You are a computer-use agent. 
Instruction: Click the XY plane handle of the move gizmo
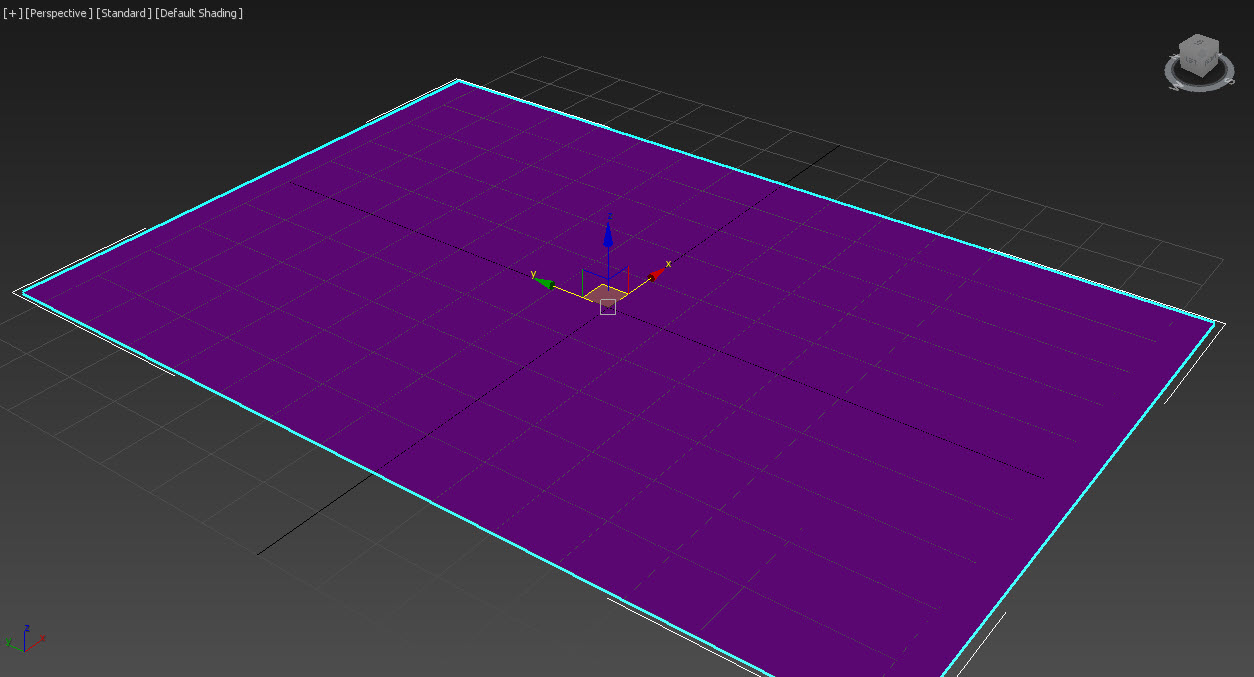click(x=606, y=293)
